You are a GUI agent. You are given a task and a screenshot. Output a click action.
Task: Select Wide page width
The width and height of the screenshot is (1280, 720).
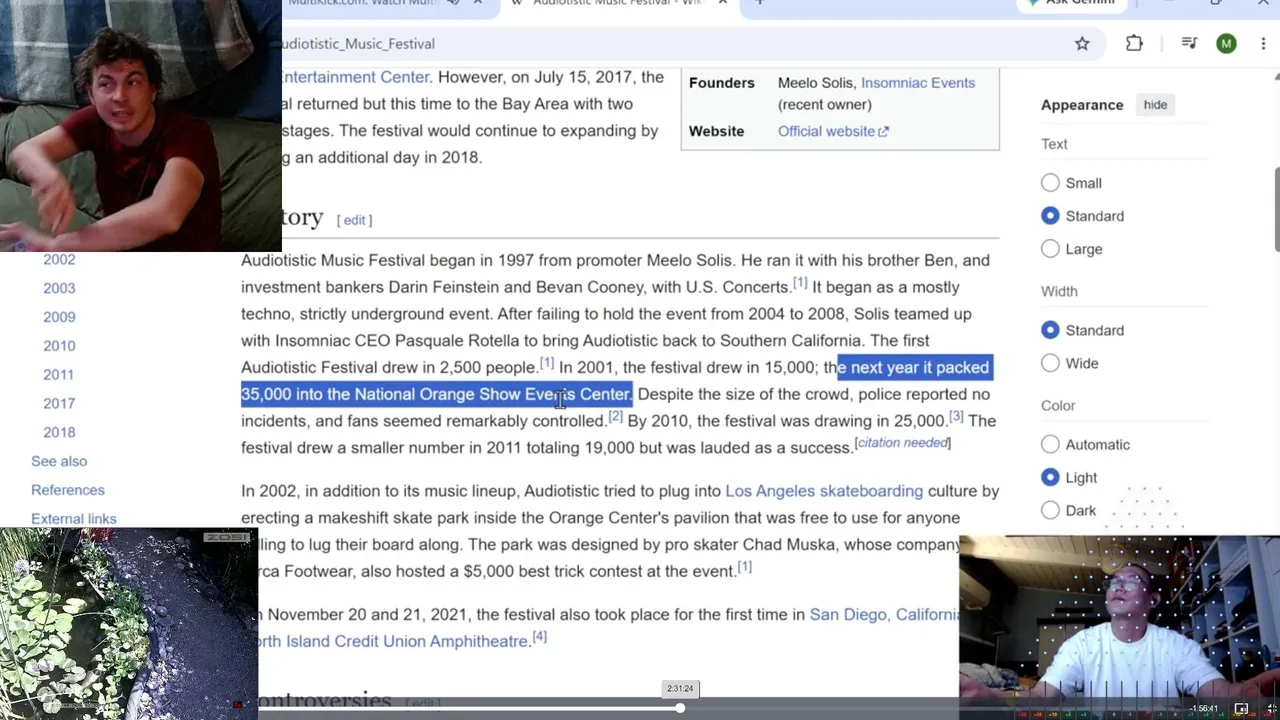coord(1050,363)
